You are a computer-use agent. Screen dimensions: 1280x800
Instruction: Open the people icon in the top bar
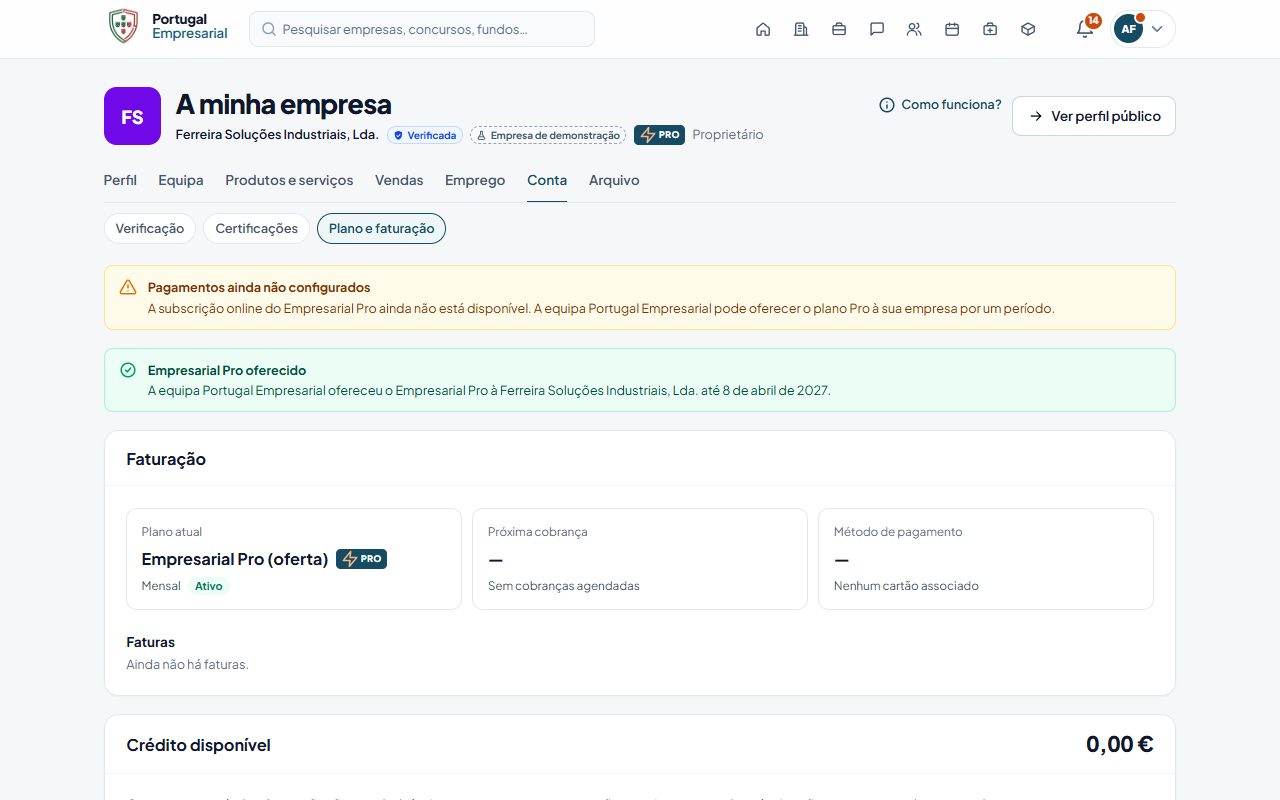[x=914, y=29]
